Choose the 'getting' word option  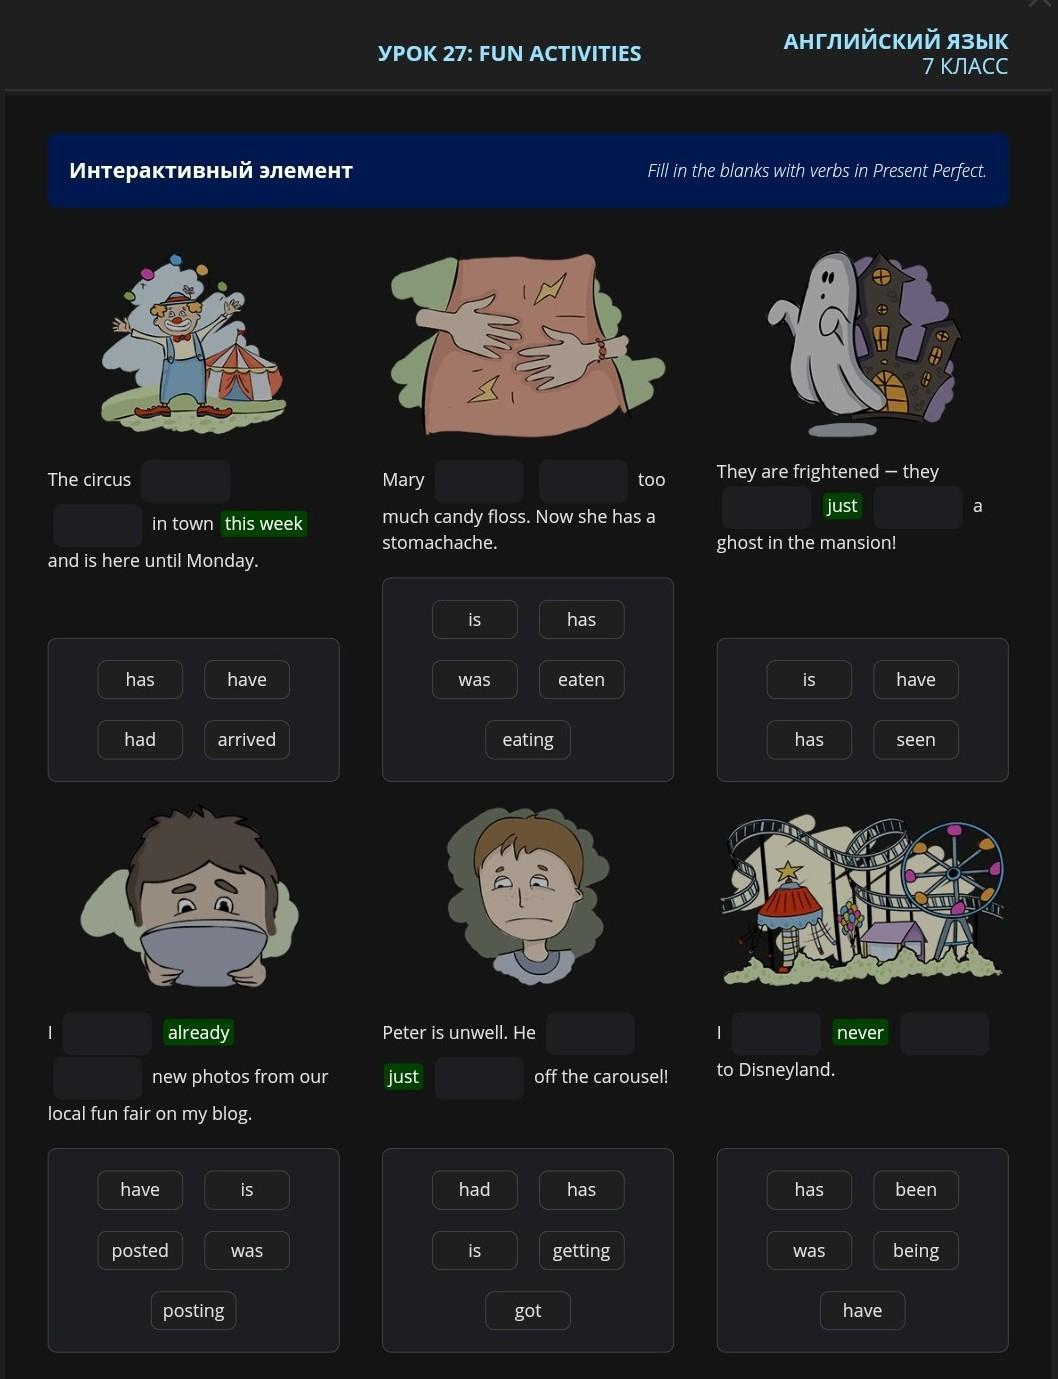click(x=581, y=1251)
